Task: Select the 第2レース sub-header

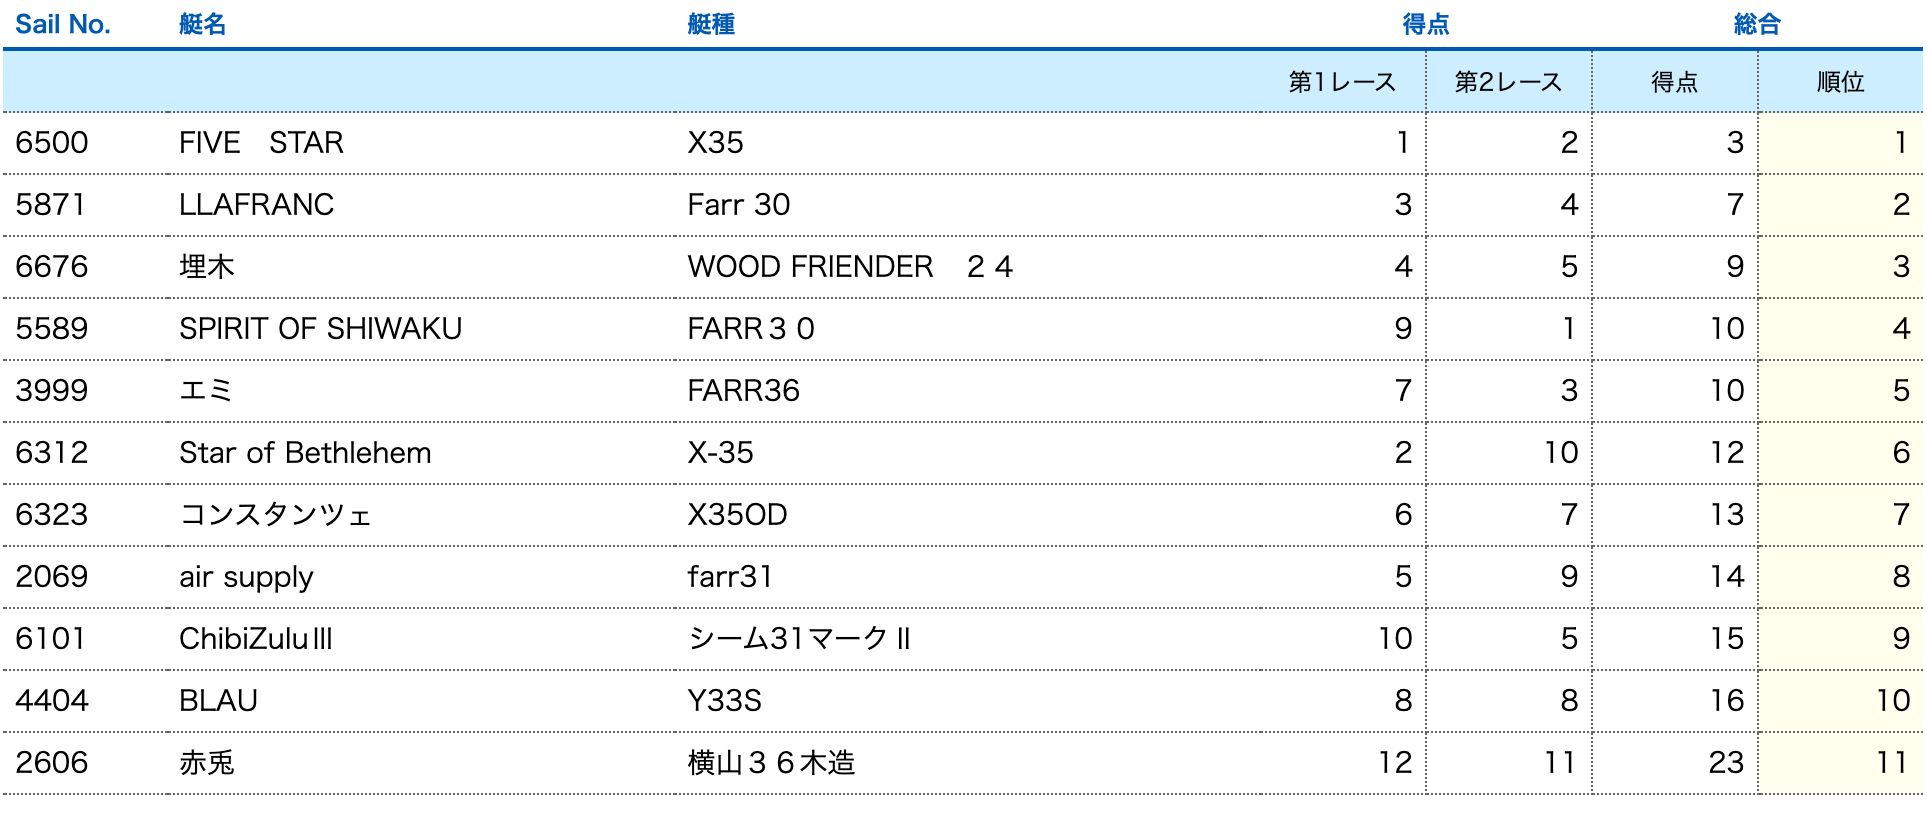Action: [1508, 82]
